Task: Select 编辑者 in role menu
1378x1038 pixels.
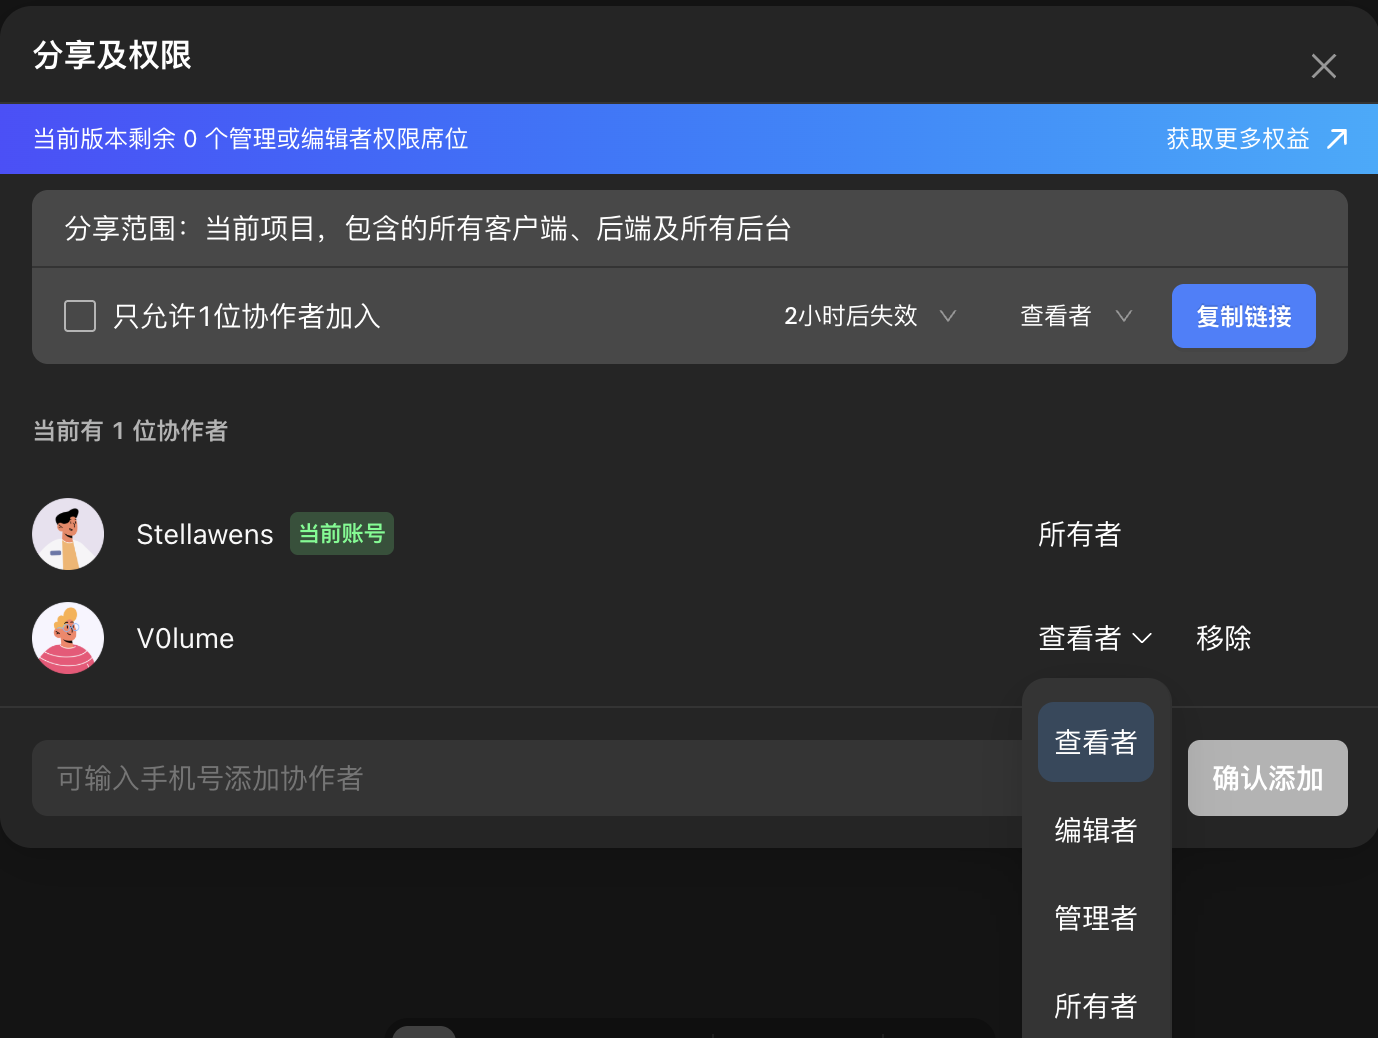Action: pyautogui.click(x=1096, y=830)
